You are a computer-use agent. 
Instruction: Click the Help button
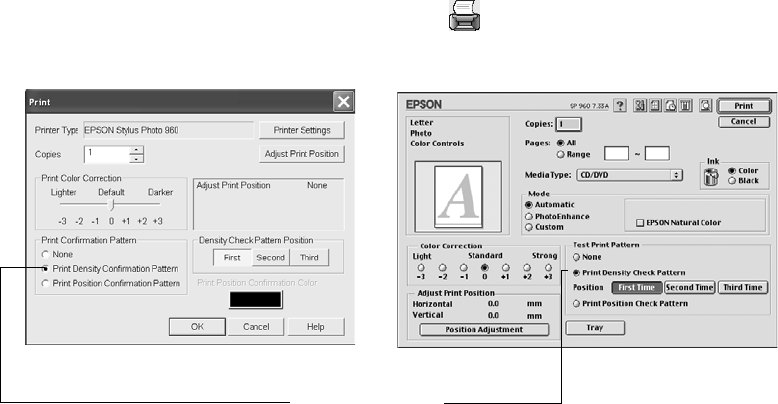(316, 327)
